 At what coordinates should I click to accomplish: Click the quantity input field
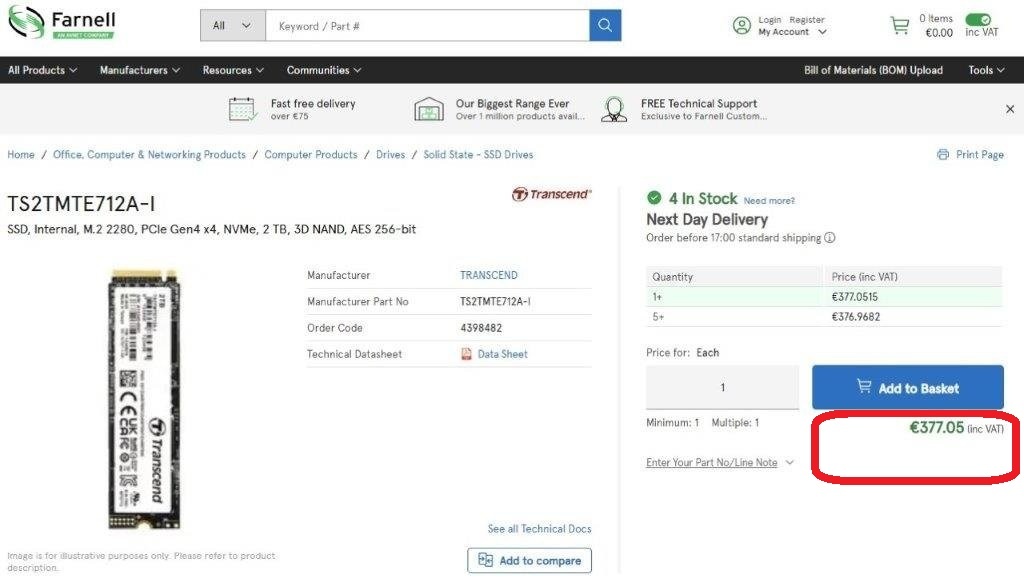click(722, 387)
